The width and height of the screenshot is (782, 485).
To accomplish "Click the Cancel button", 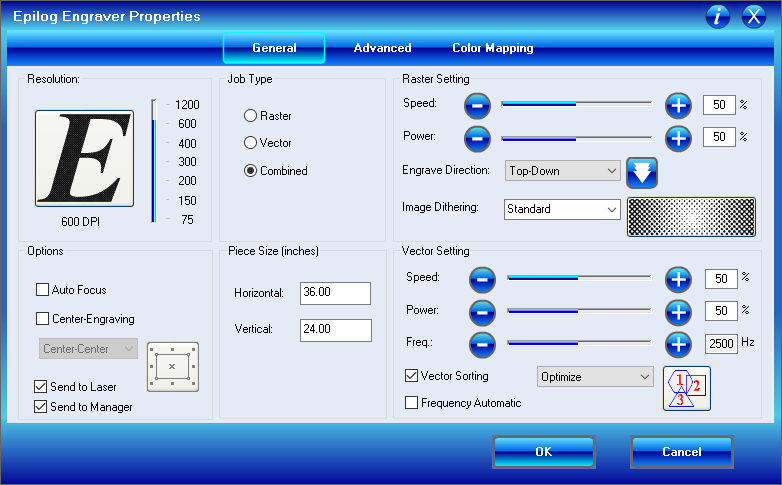I will click(682, 452).
